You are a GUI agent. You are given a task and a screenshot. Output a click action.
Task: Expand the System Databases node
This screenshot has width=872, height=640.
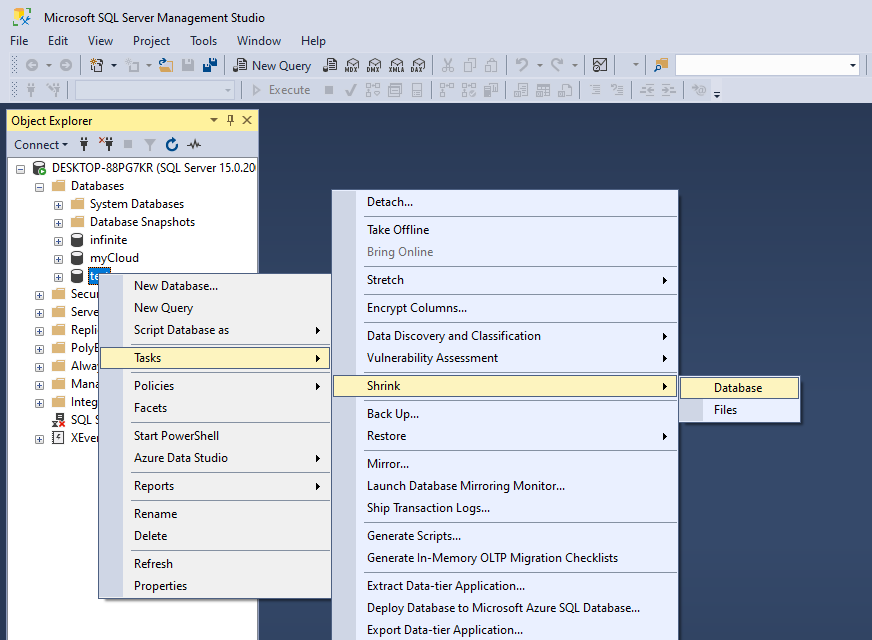point(58,205)
